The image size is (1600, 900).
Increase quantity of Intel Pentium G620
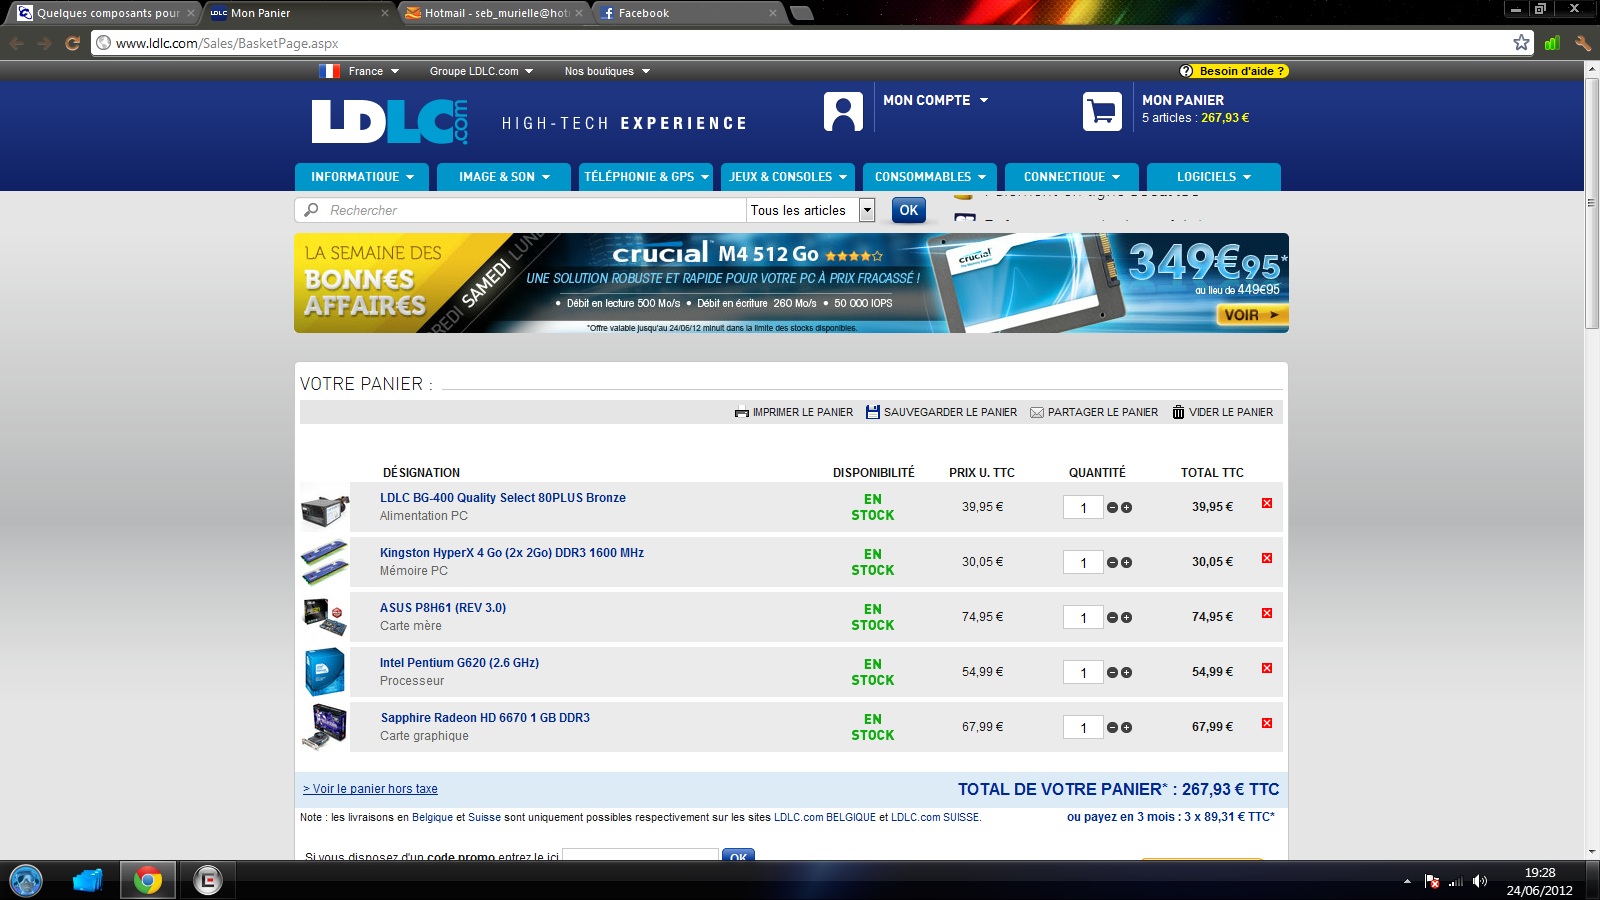click(1127, 673)
